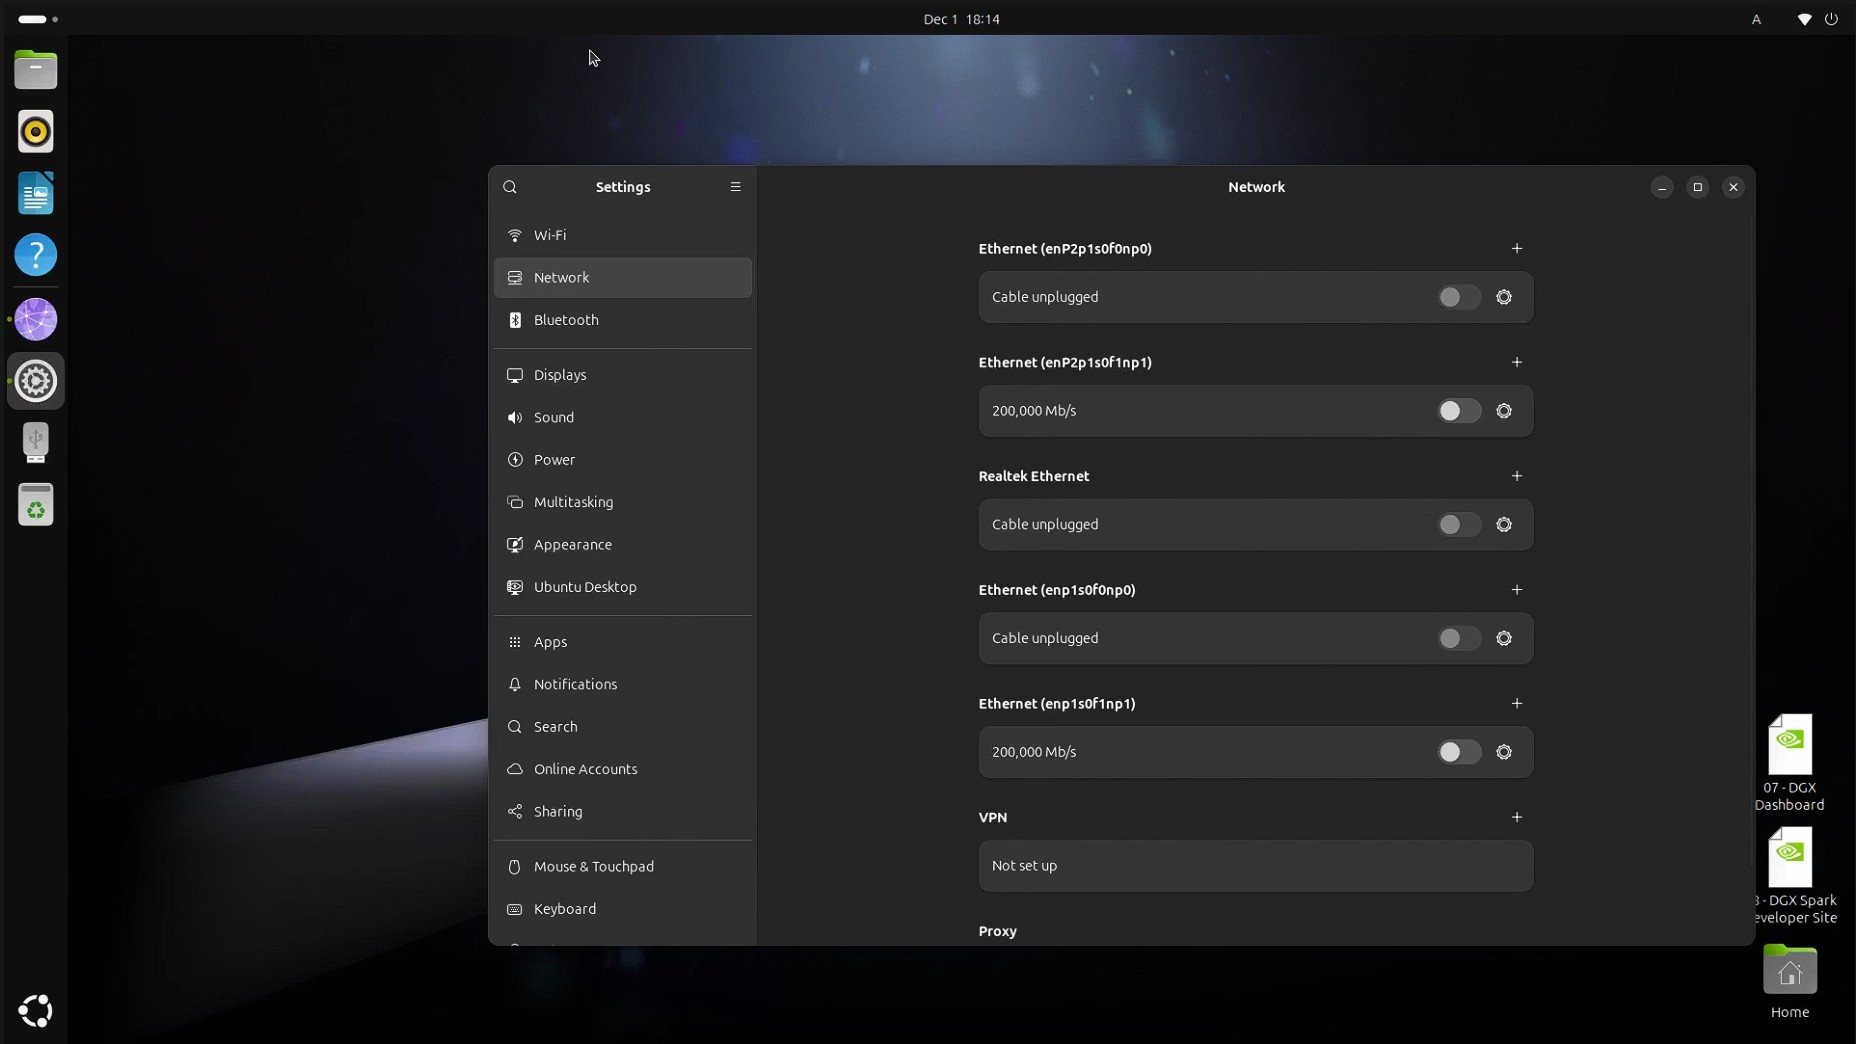Open the Files app in dock
The width and height of the screenshot is (1856, 1044).
pos(36,70)
